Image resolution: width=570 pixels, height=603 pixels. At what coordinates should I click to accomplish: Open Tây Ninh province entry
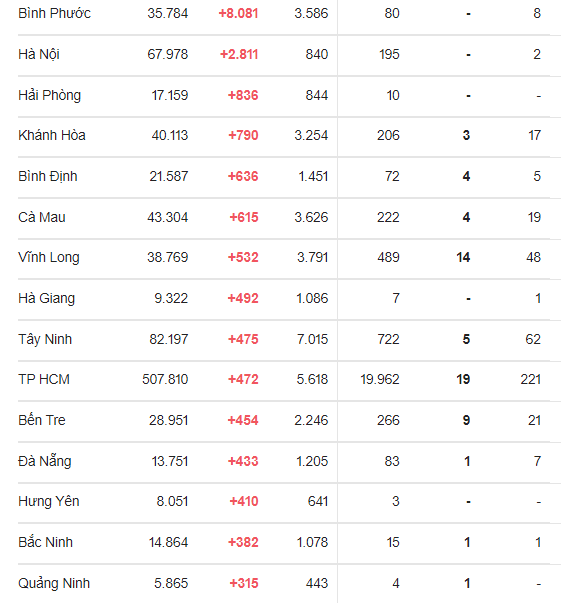tap(45, 340)
